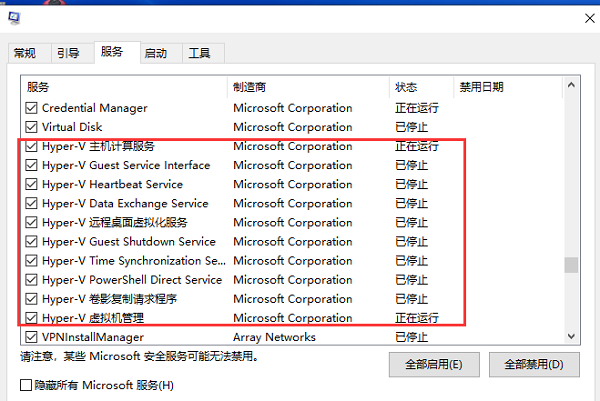Viewport: 600px width, 401px height.
Task: Select the Hyper-V Guest Shutdown Service row
Action: tap(128, 242)
